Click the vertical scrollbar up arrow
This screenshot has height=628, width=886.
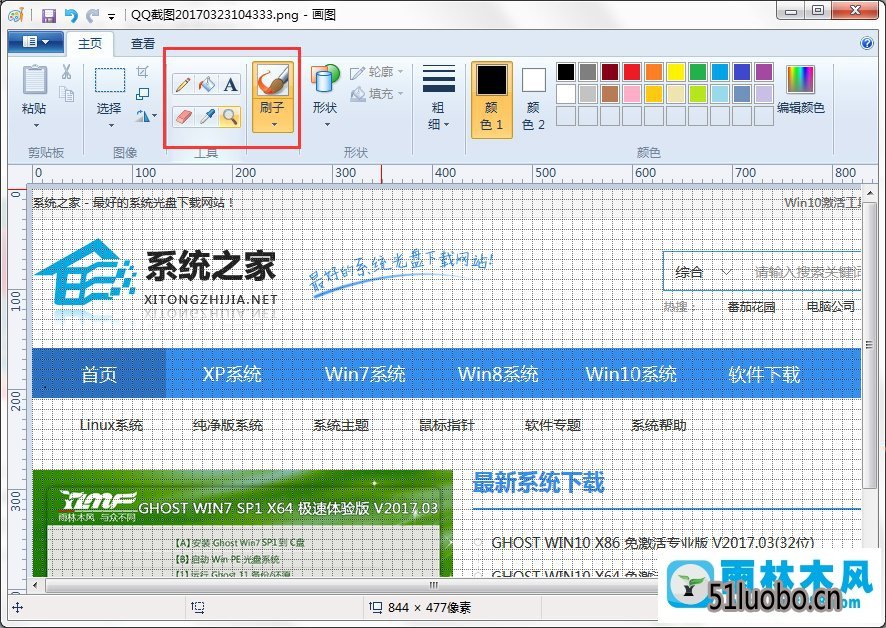tap(870, 194)
